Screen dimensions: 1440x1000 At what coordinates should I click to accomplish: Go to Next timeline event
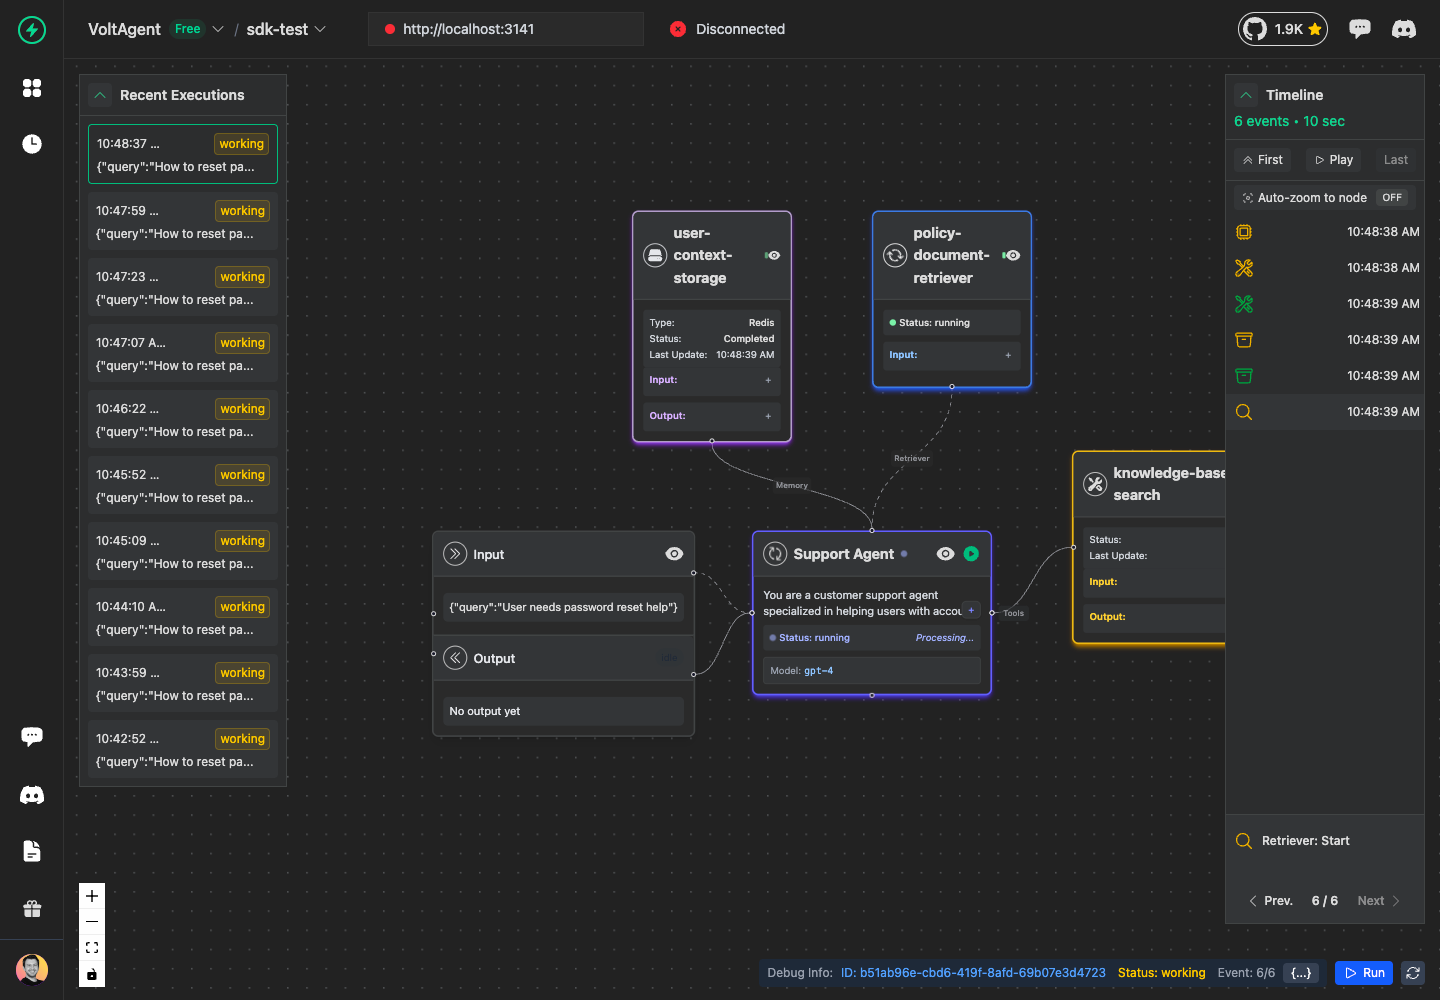pos(1378,901)
